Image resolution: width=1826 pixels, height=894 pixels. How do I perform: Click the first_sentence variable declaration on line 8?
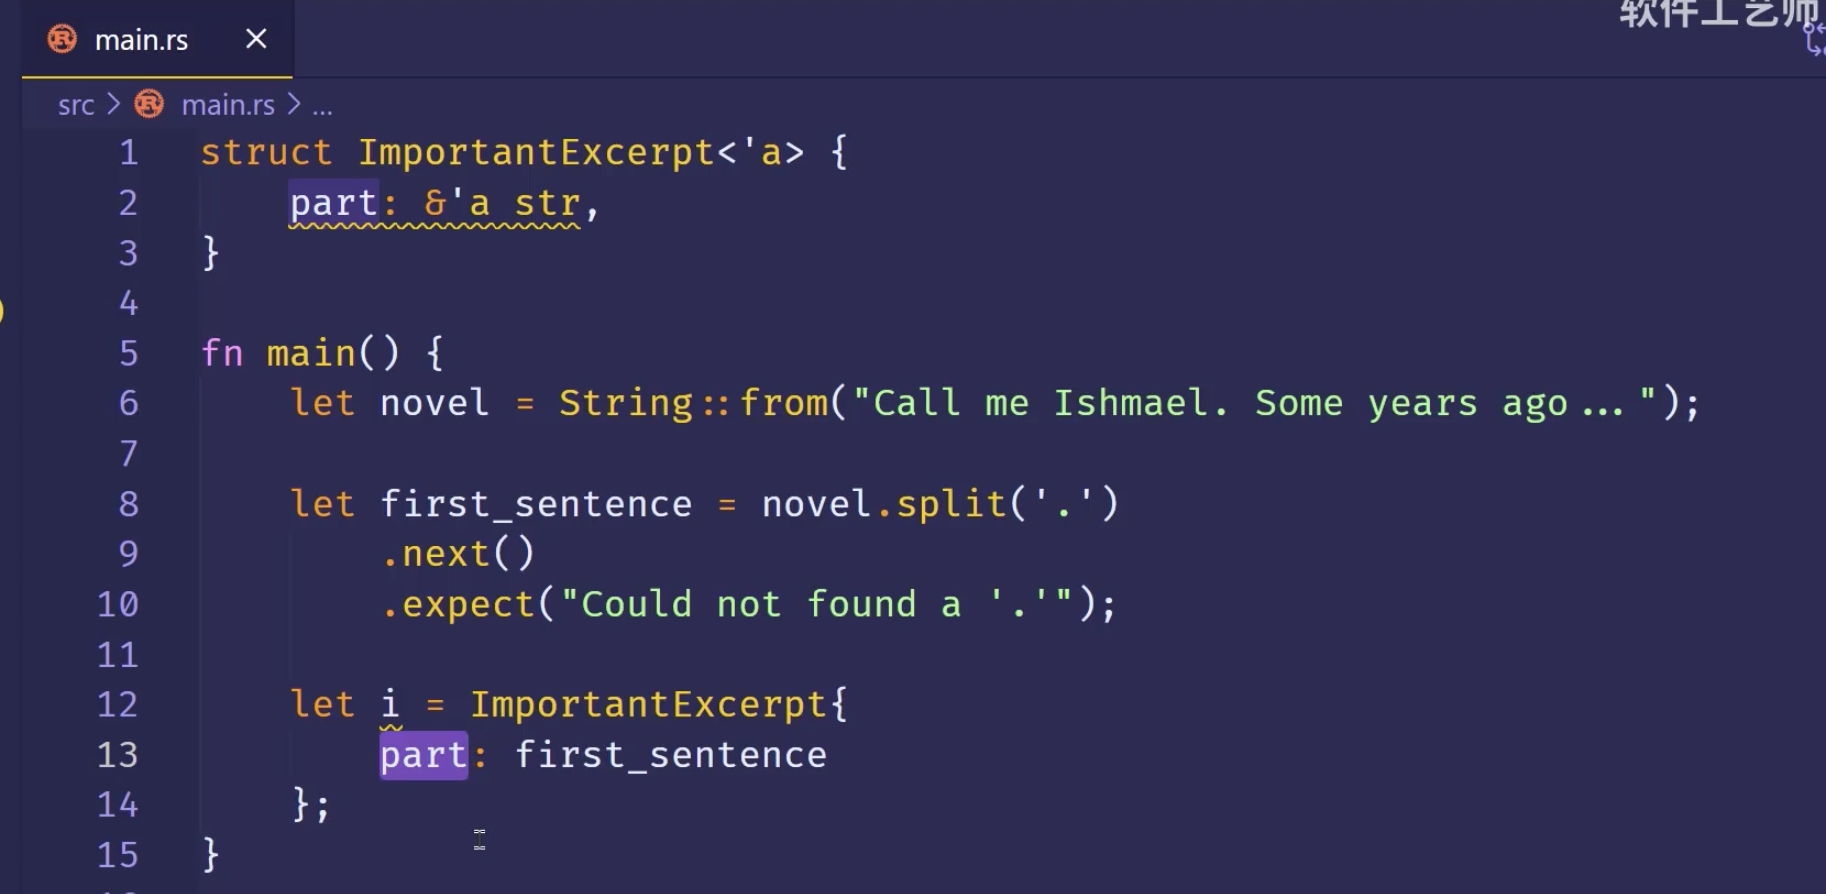535,504
